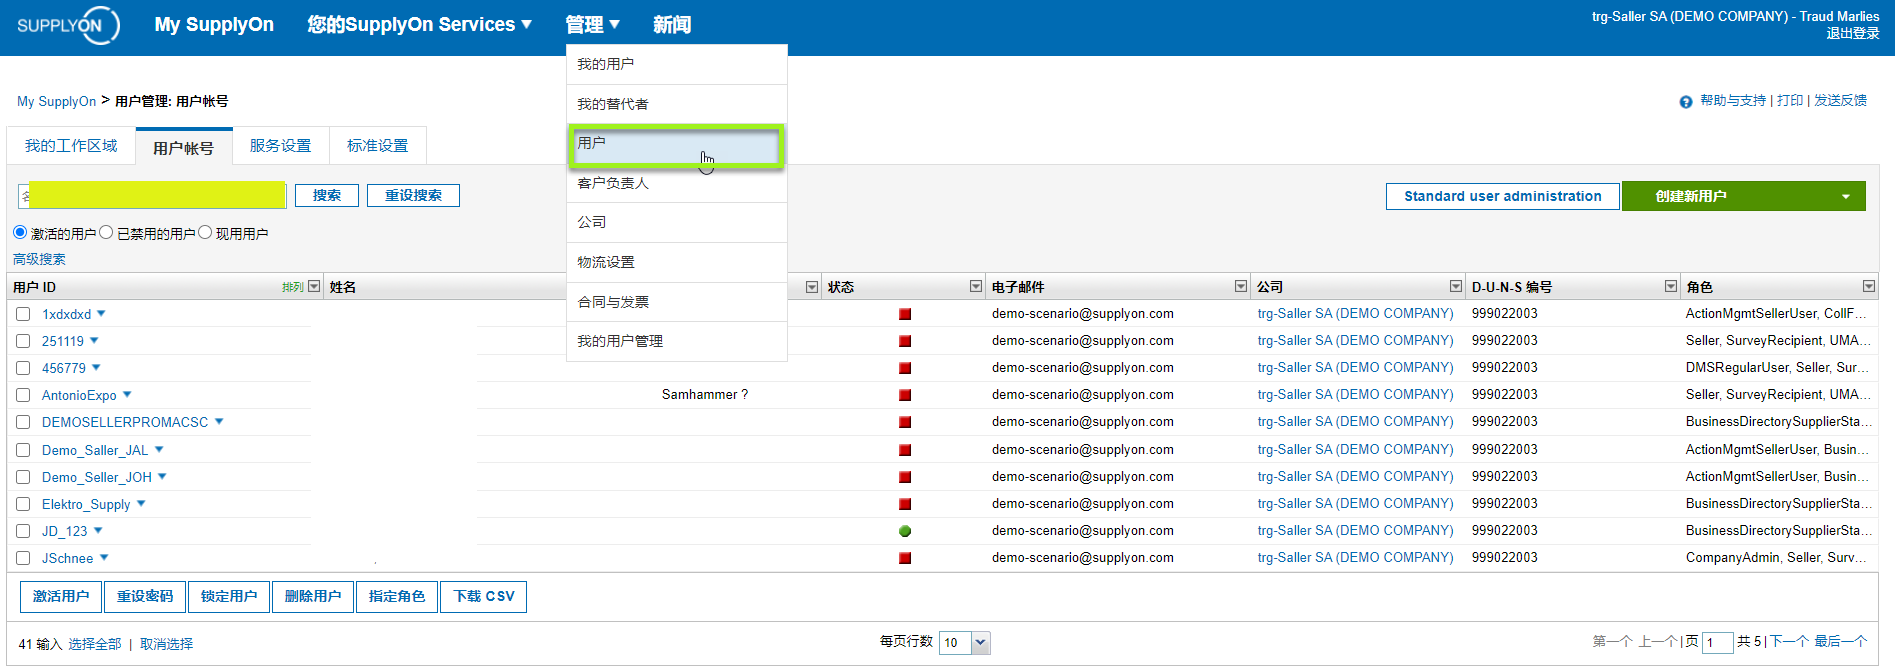Viewport: 1895px width, 668px height.
Task: Click the 锁定用户 button
Action: click(x=229, y=597)
